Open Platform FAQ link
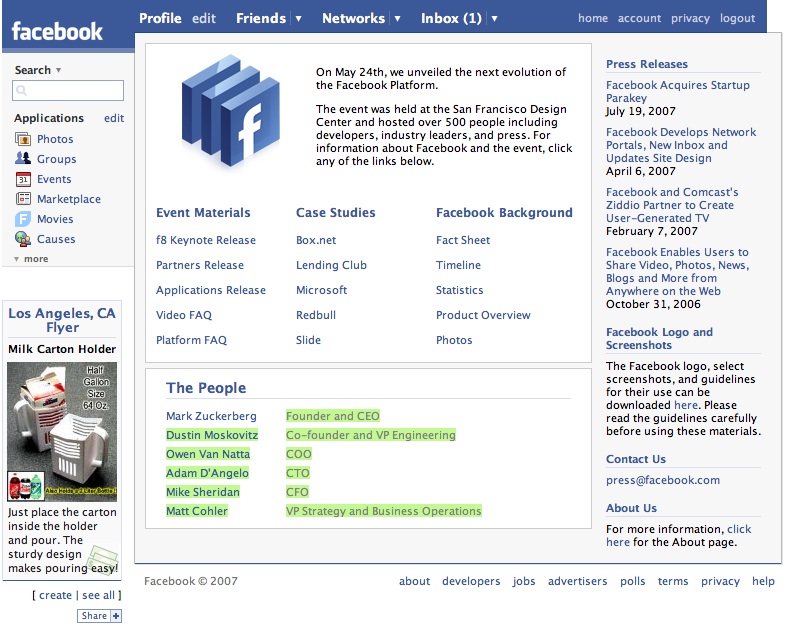The width and height of the screenshot is (794, 637). tap(191, 340)
